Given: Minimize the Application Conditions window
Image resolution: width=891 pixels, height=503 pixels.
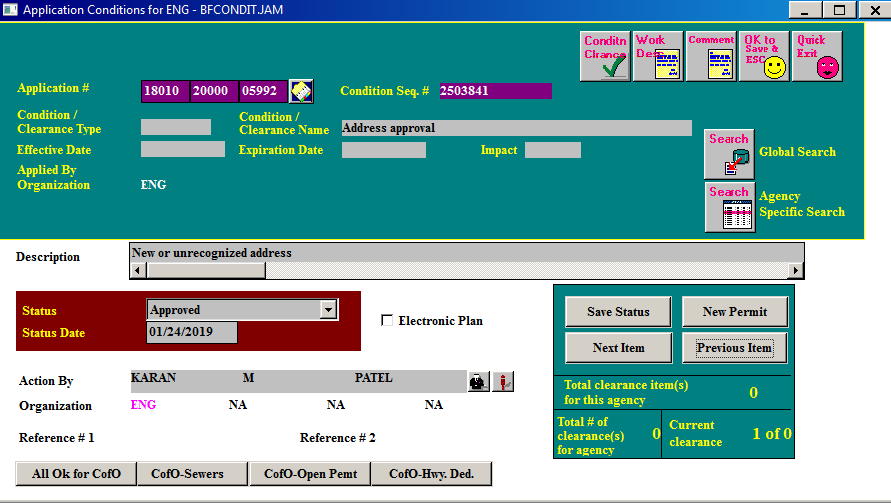Looking at the screenshot, I should coord(805,10).
